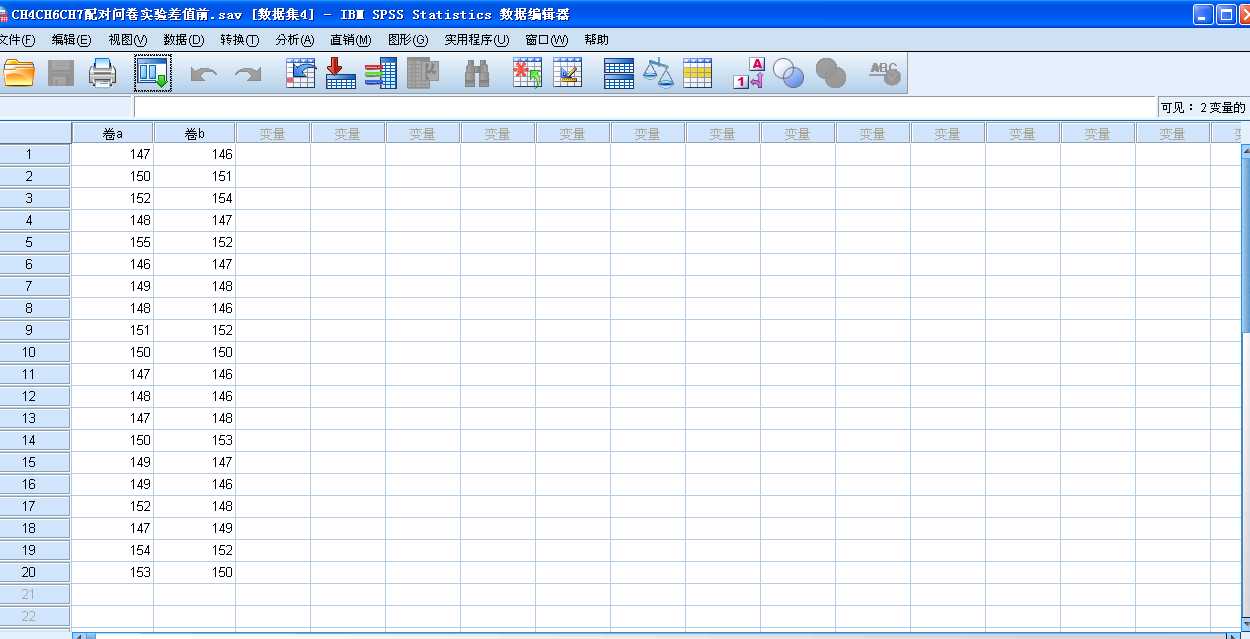Click the horizontal scrollbar right arrow

[1232, 636]
